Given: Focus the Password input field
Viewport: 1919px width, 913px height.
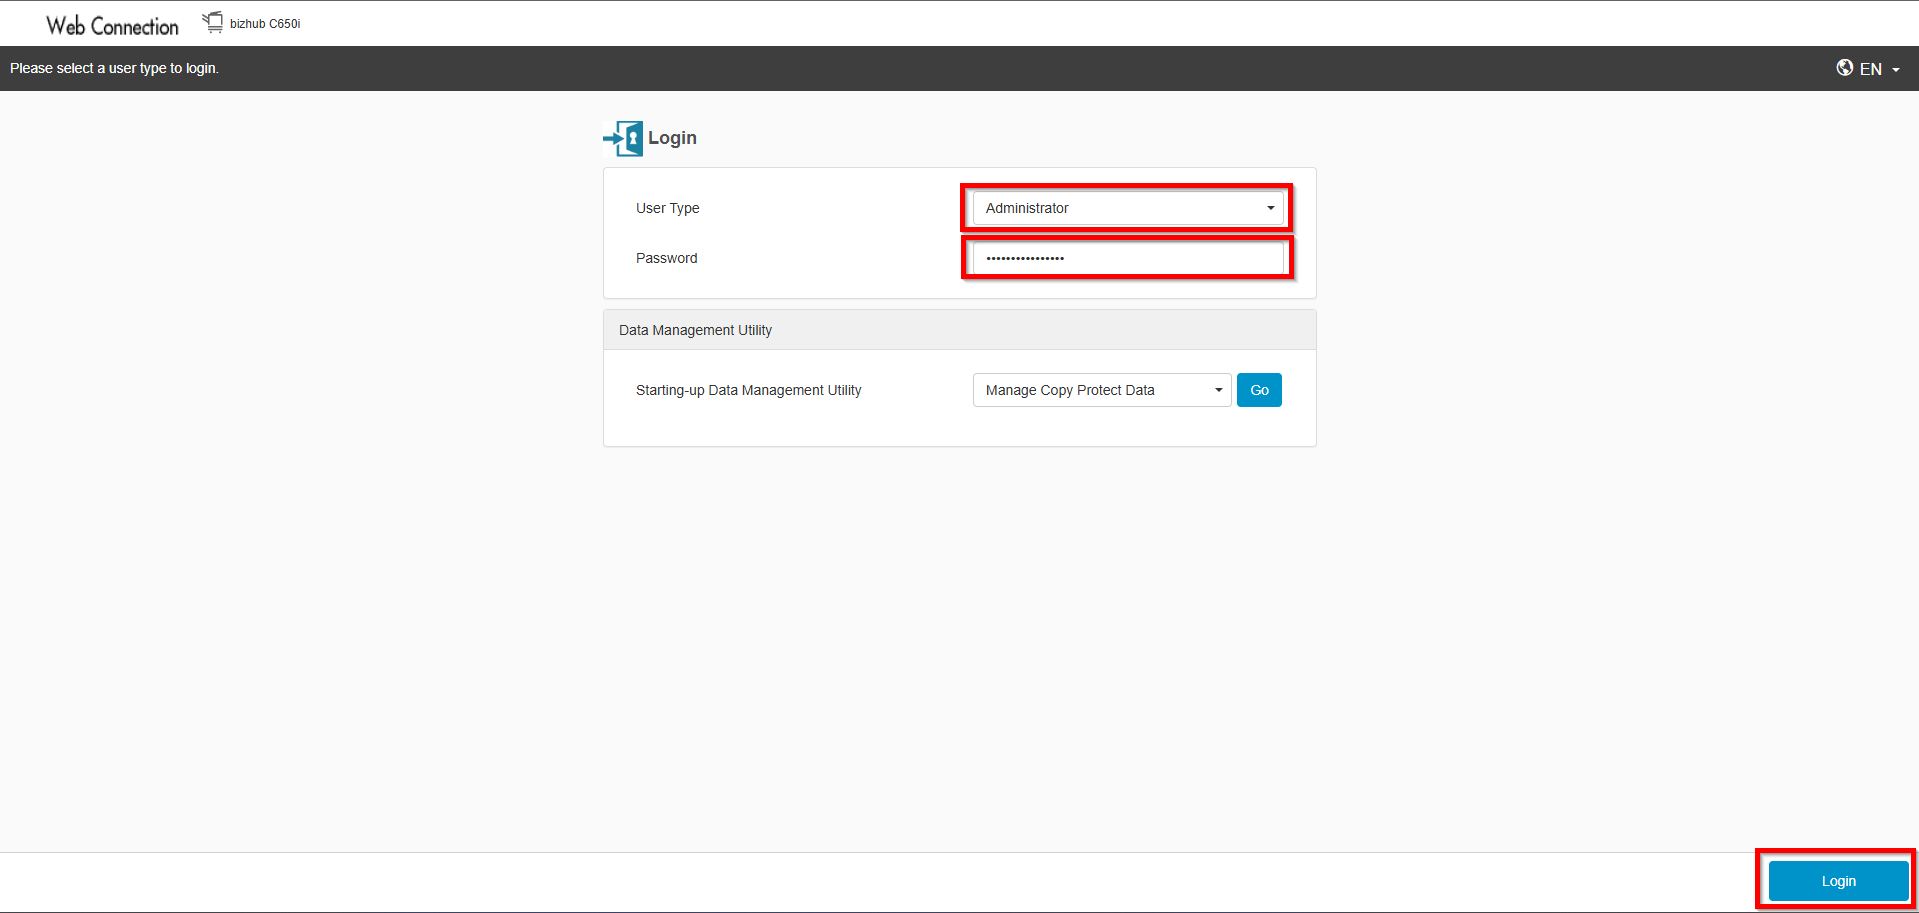Looking at the screenshot, I should [x=1127, y=258].
